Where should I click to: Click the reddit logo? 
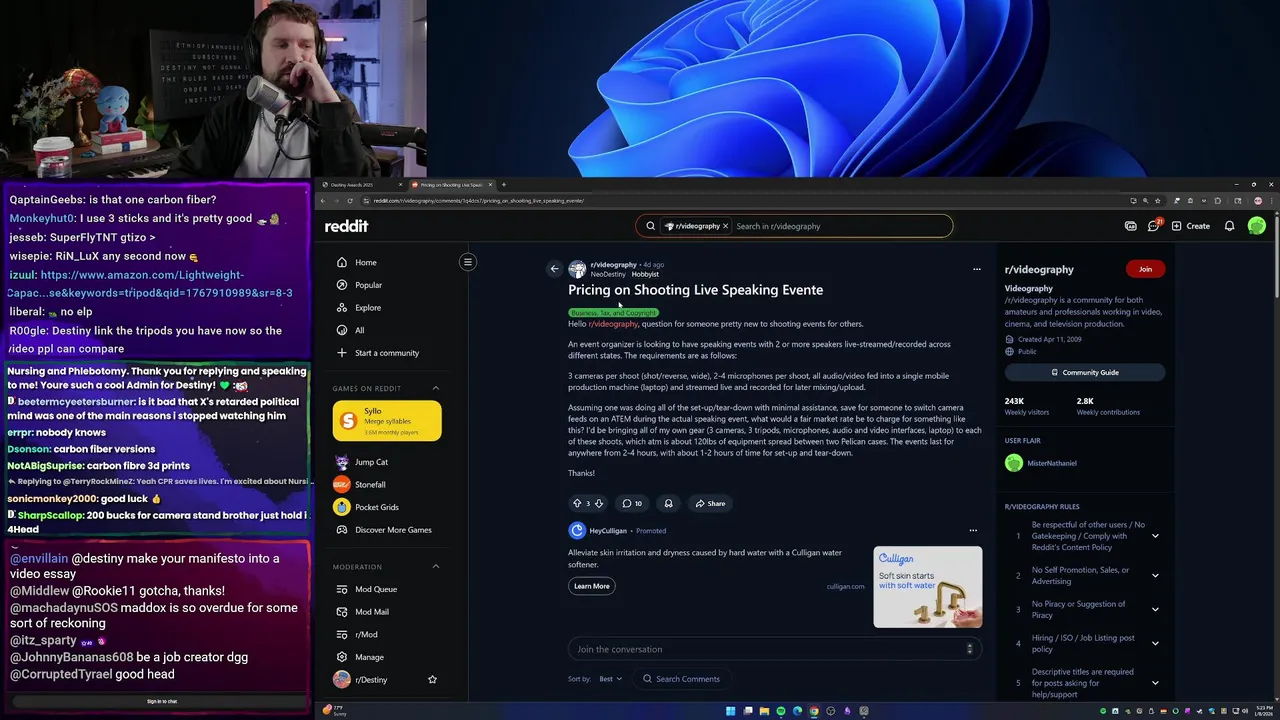click(x=346, y=226)
